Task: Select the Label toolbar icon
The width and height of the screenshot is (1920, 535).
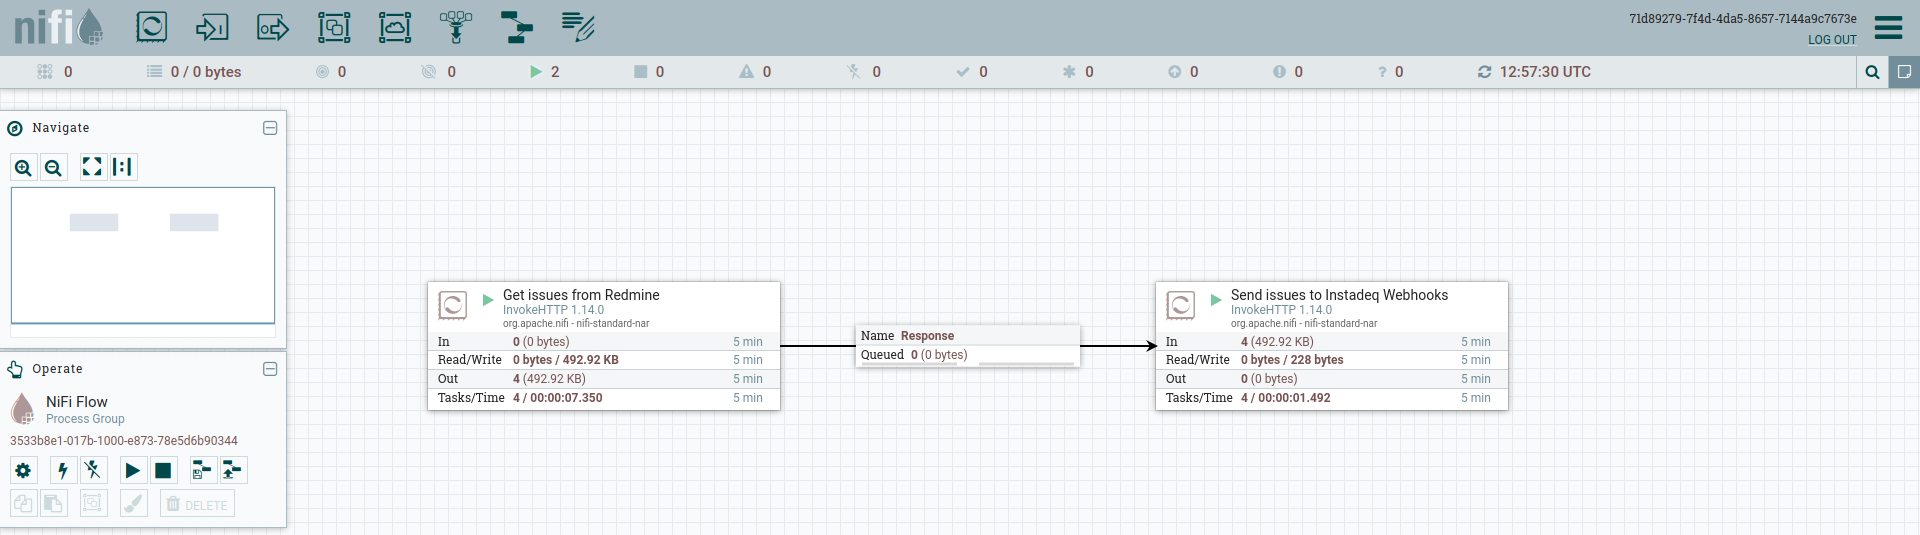Action: click(578, 27)
